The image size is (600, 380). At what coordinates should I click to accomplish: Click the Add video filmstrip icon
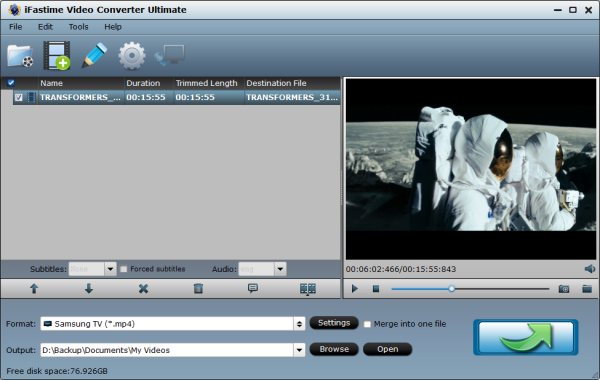(57, 56)
